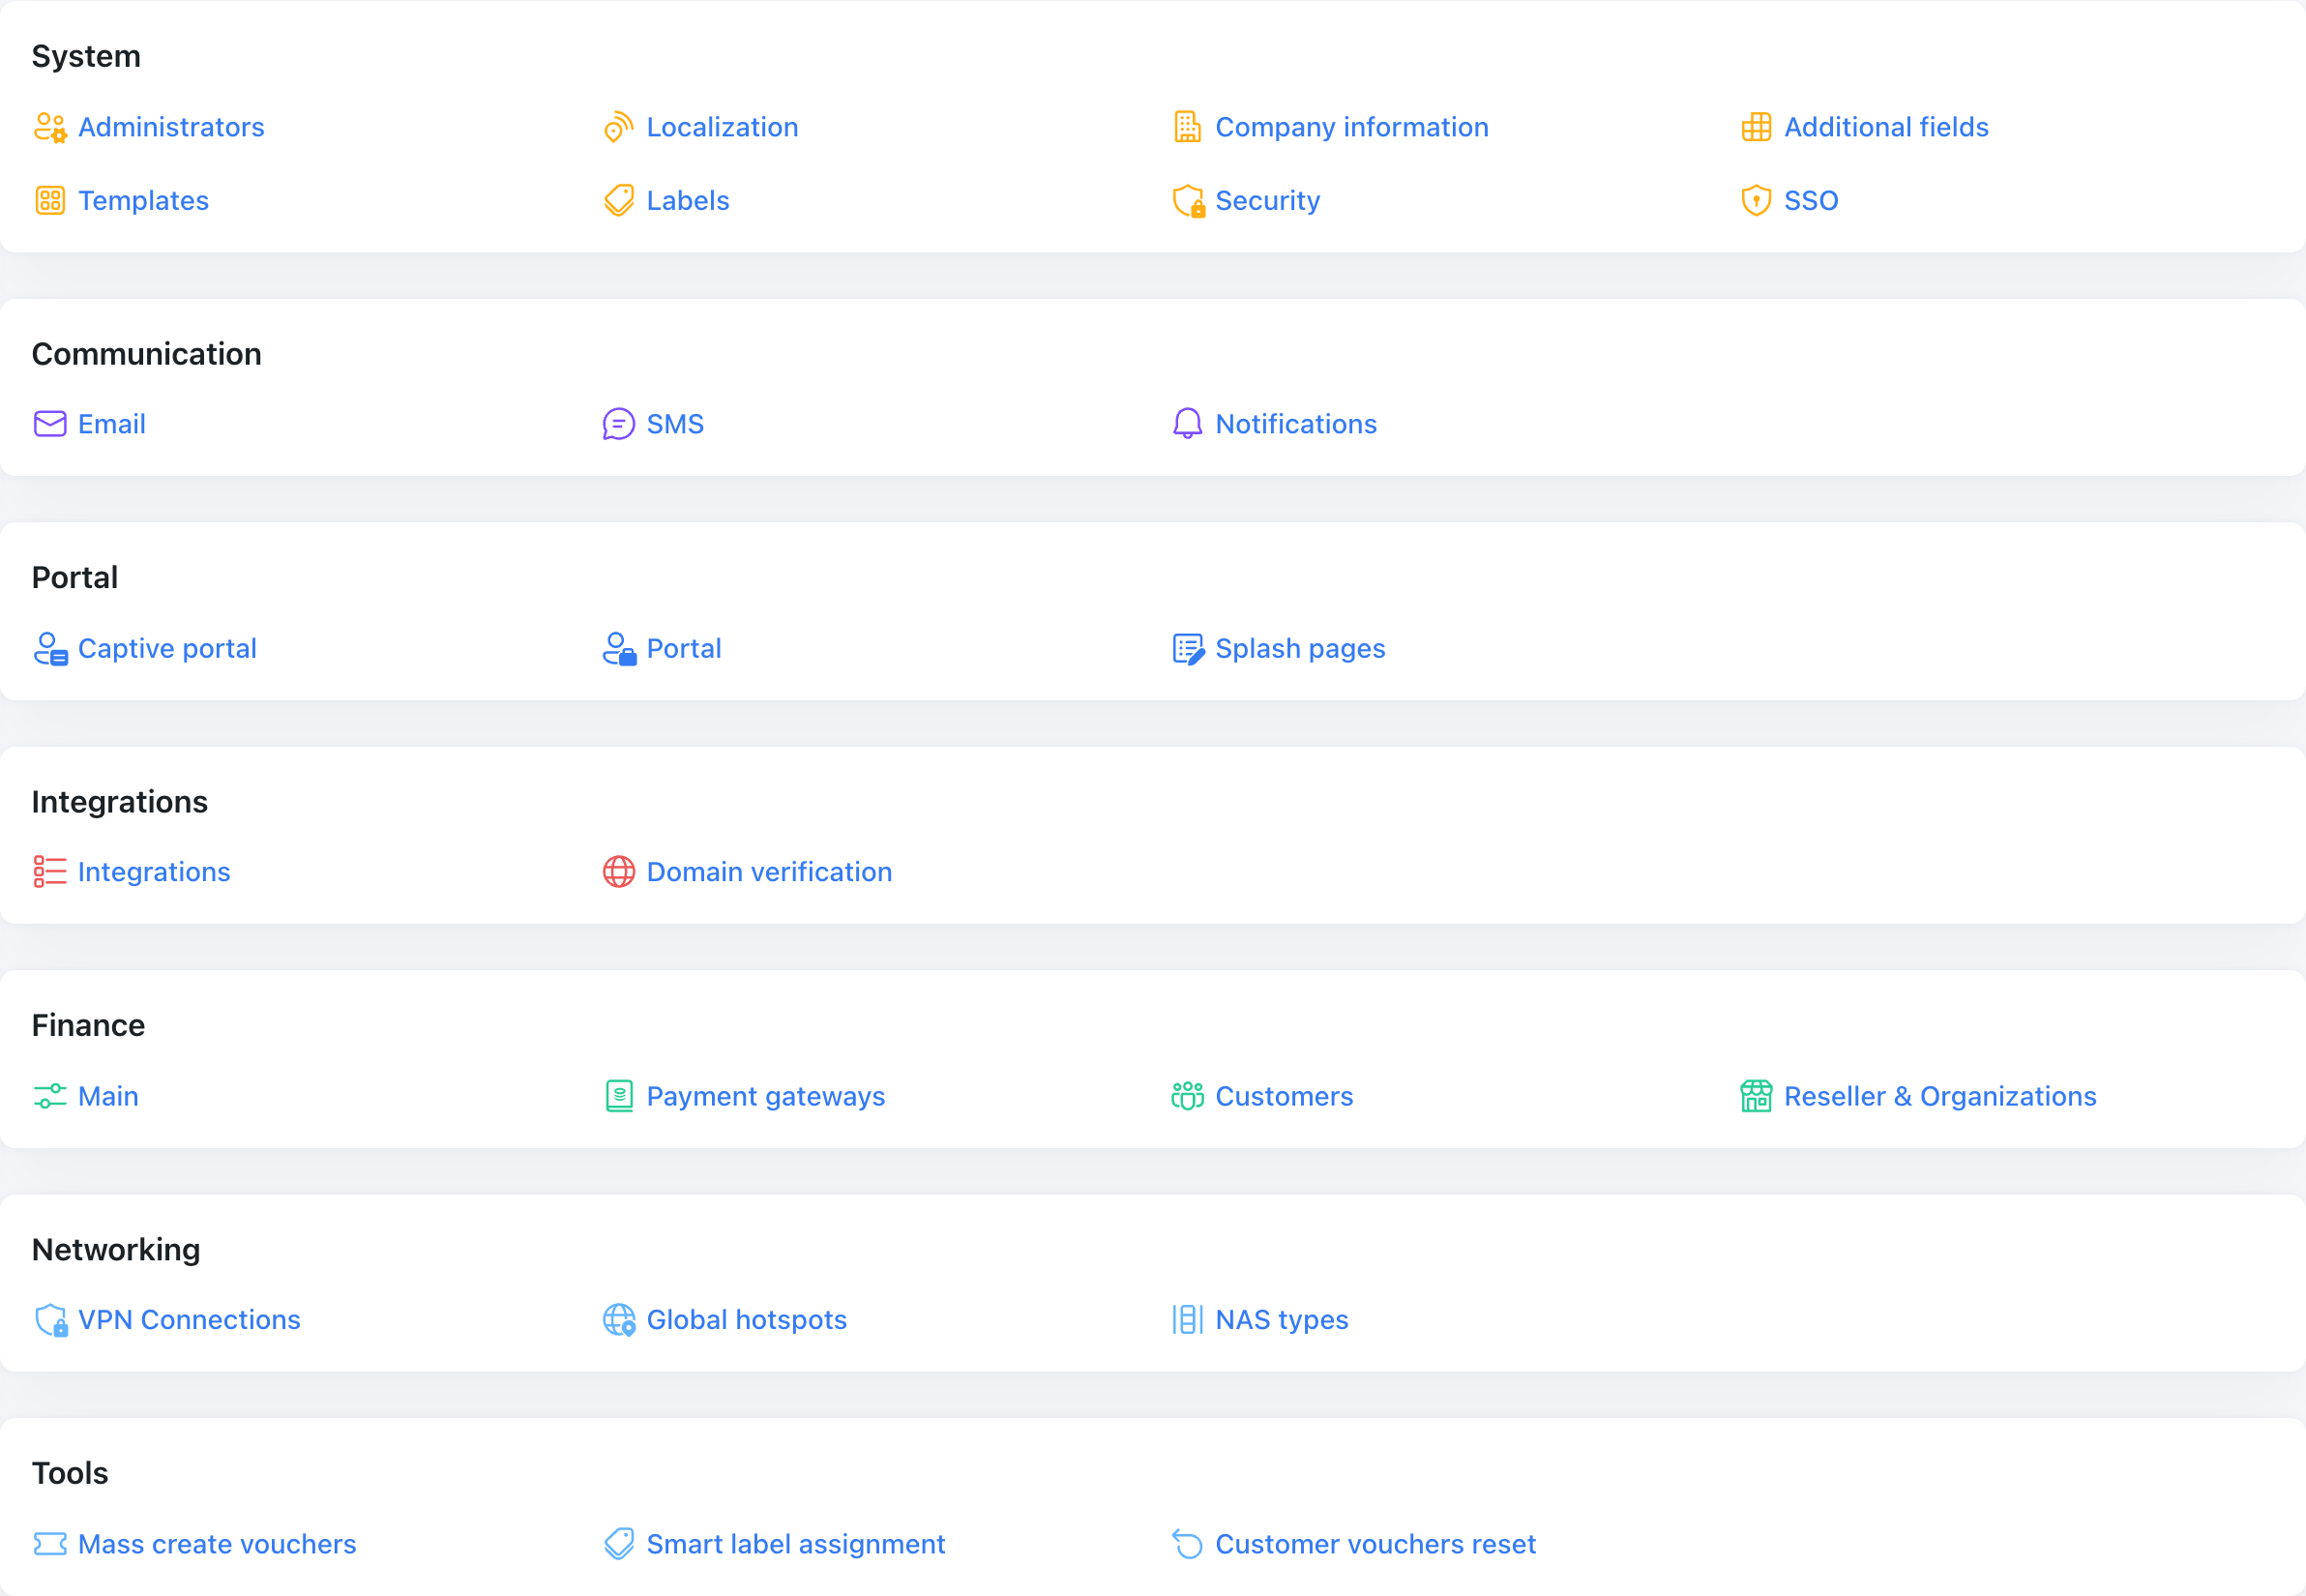2306x1596 pixels.
Task: Click the Global hotspots globe icon
Action: pyautogui.click(x=619, y=1320)
